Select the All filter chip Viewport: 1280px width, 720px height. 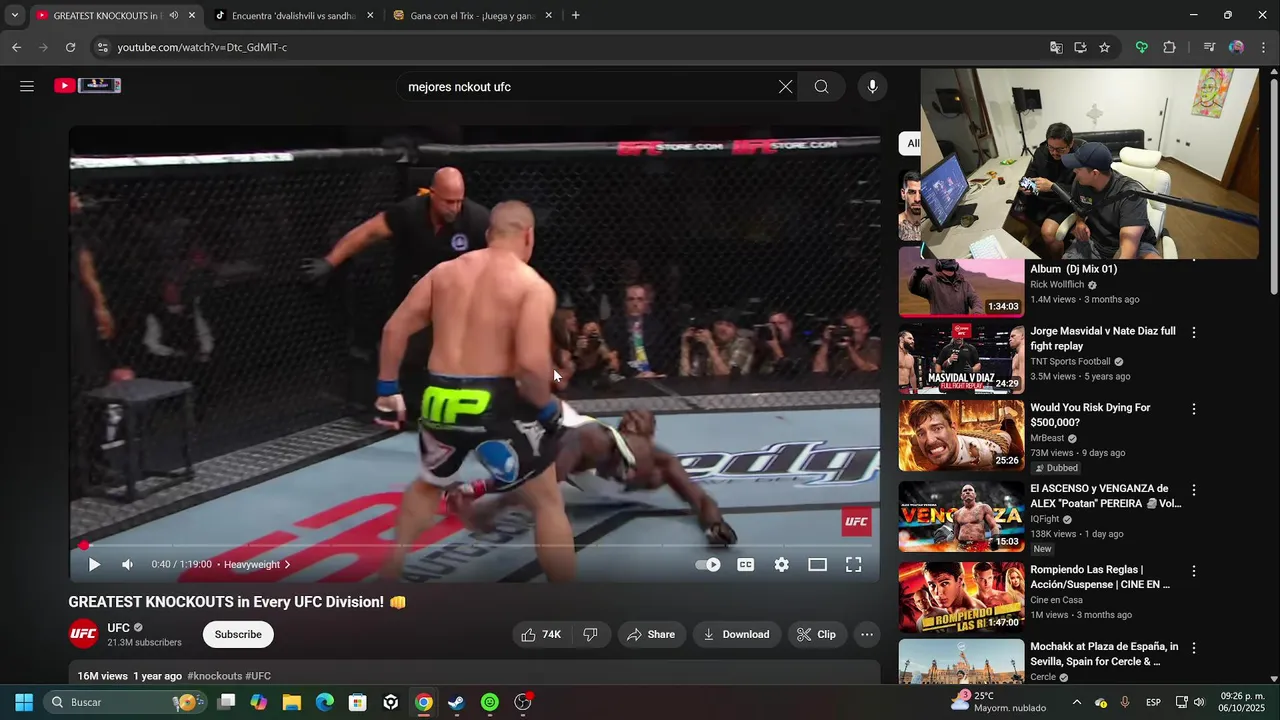(910, 143)
